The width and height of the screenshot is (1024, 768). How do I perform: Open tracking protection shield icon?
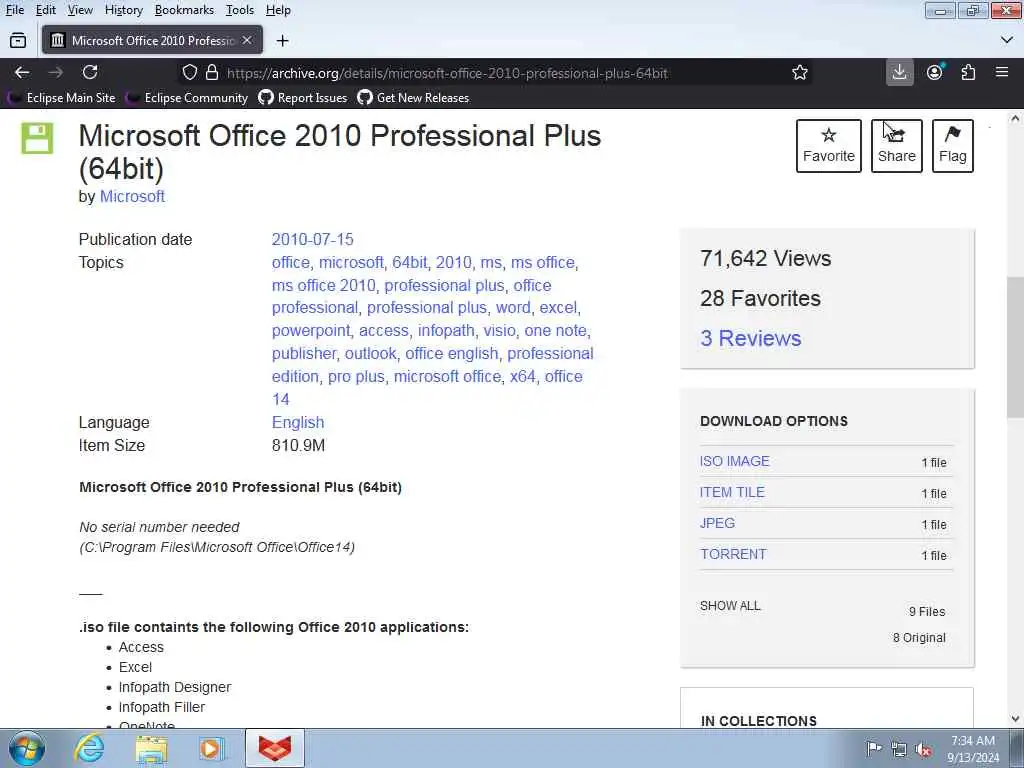(x=189, y=72)
